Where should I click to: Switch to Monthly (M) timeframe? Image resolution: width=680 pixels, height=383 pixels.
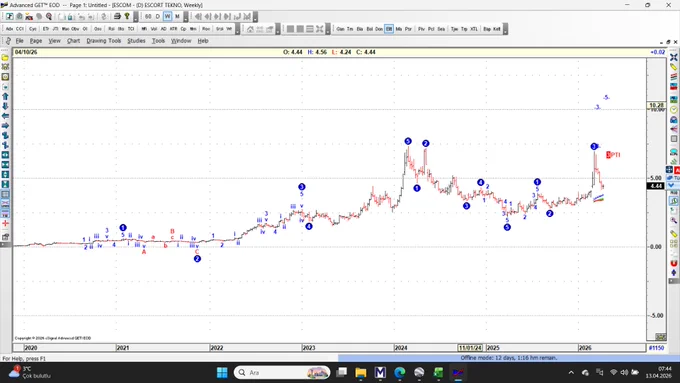pyautogui.click(x=177, y=16)
